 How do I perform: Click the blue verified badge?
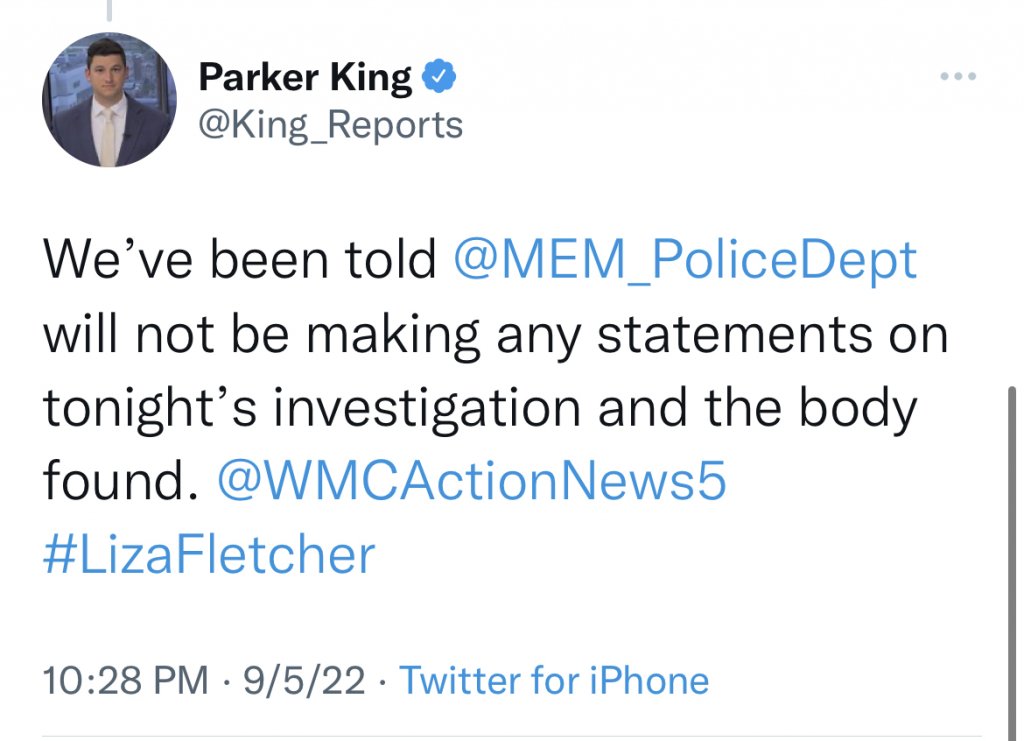(x=441, y=77)
